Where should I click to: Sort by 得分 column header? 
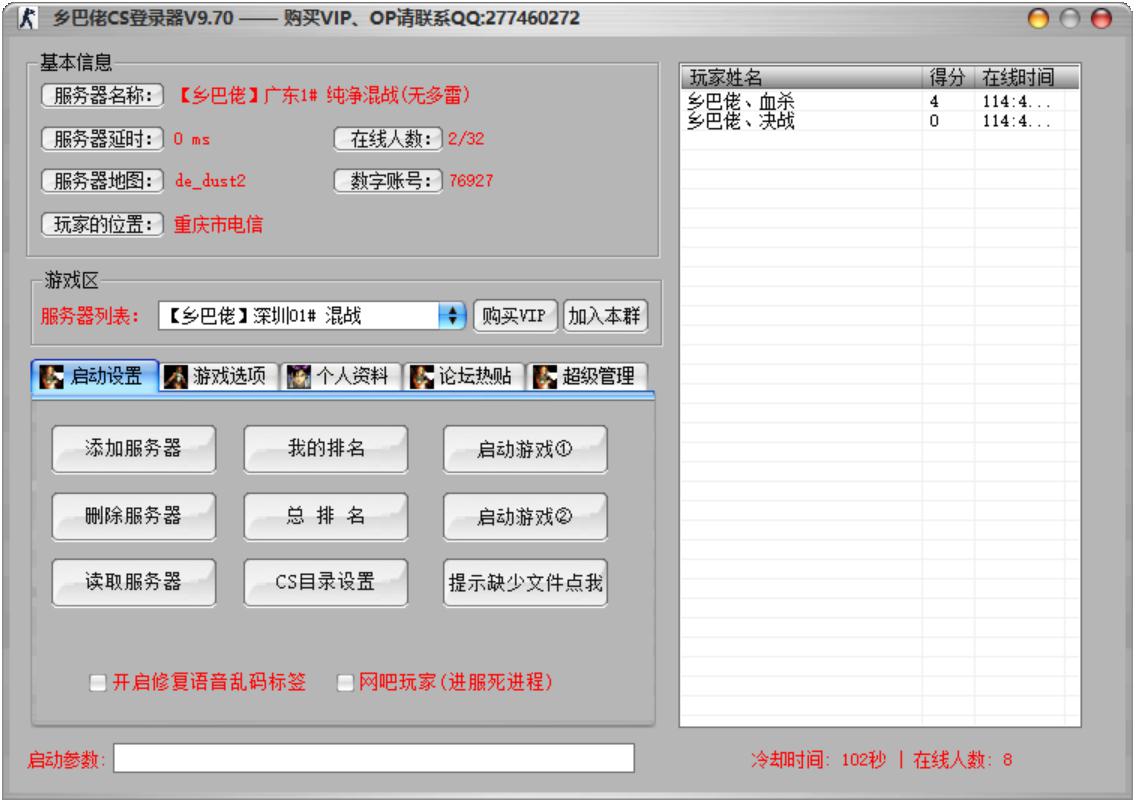[947, 79]
